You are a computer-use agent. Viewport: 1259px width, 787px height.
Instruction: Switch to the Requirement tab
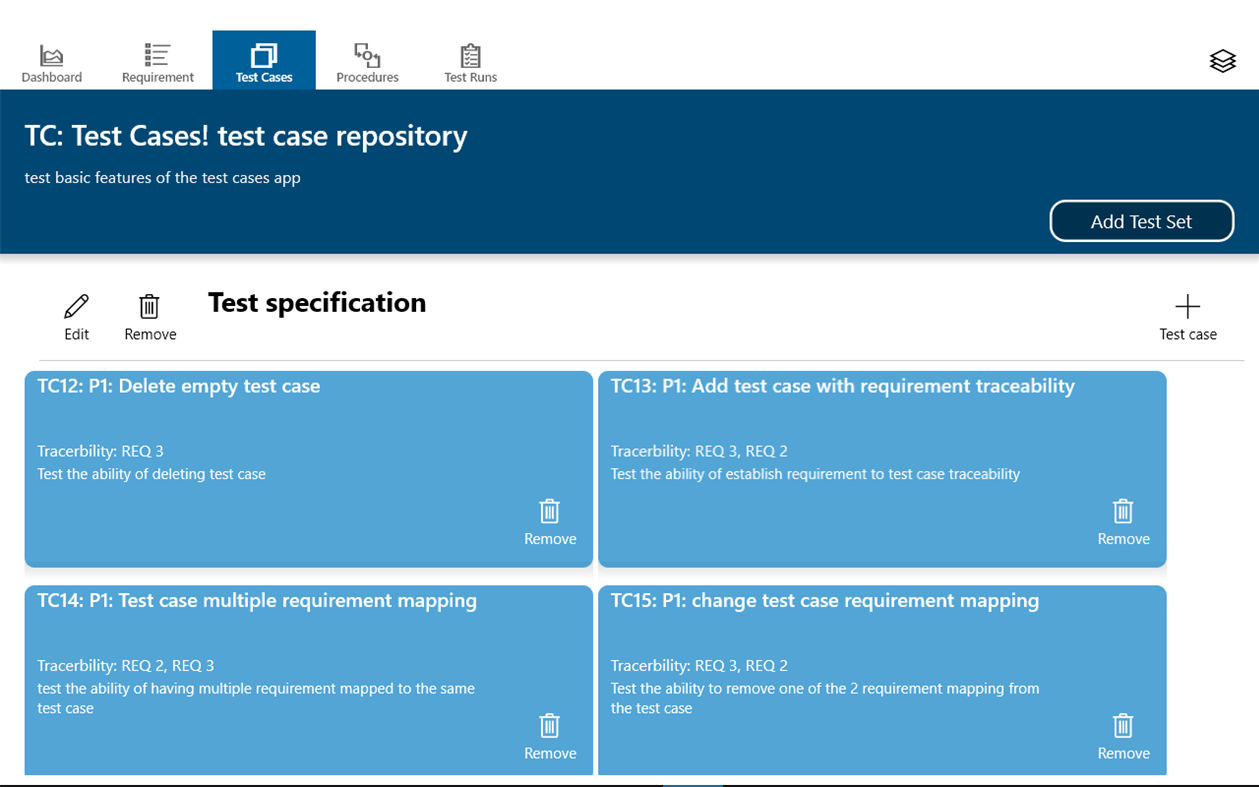(x=158, y=62)
